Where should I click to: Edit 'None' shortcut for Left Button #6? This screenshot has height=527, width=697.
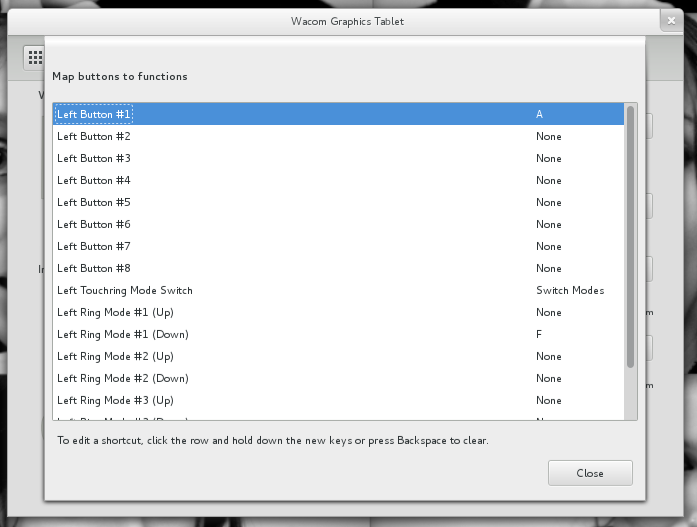549,224
